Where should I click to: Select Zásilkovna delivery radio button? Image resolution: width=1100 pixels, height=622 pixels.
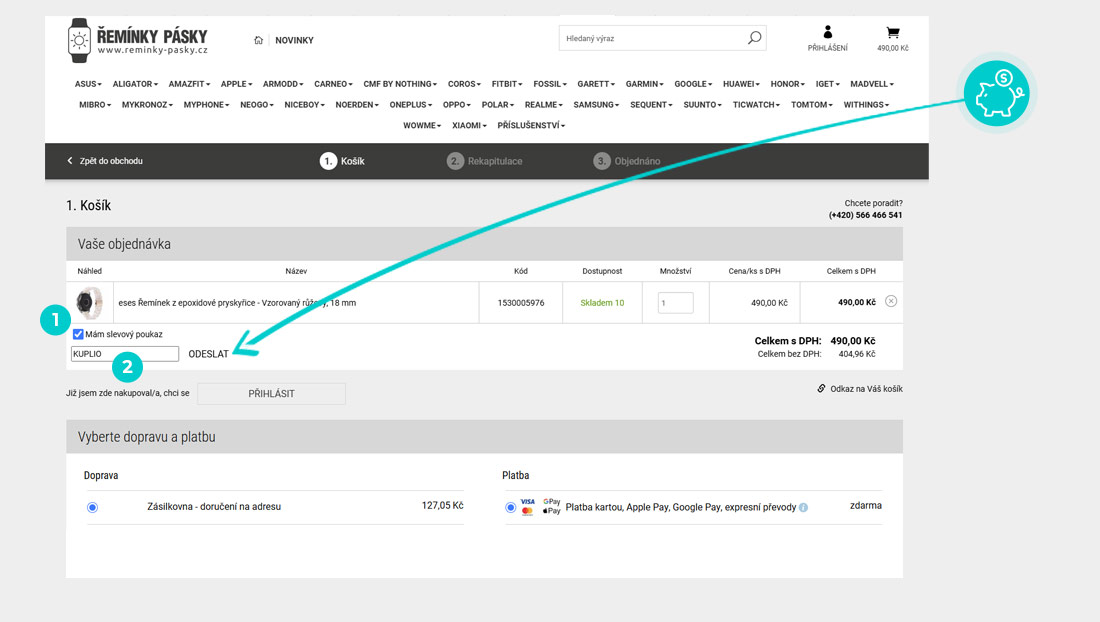pyautogui.click(x=92, y=507)
